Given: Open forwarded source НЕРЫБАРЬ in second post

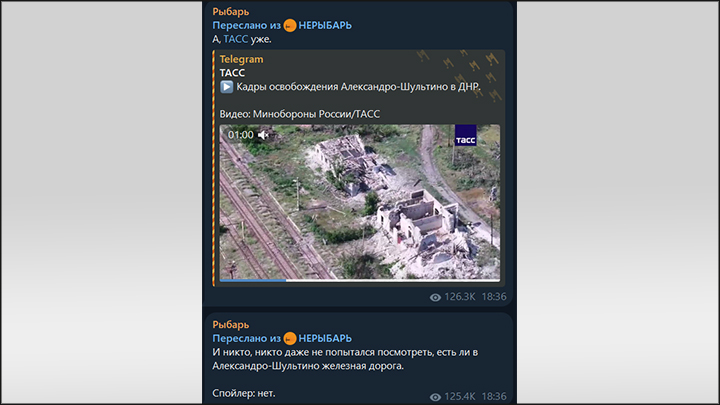Looking at the screenshot, I should pos(325,339).
